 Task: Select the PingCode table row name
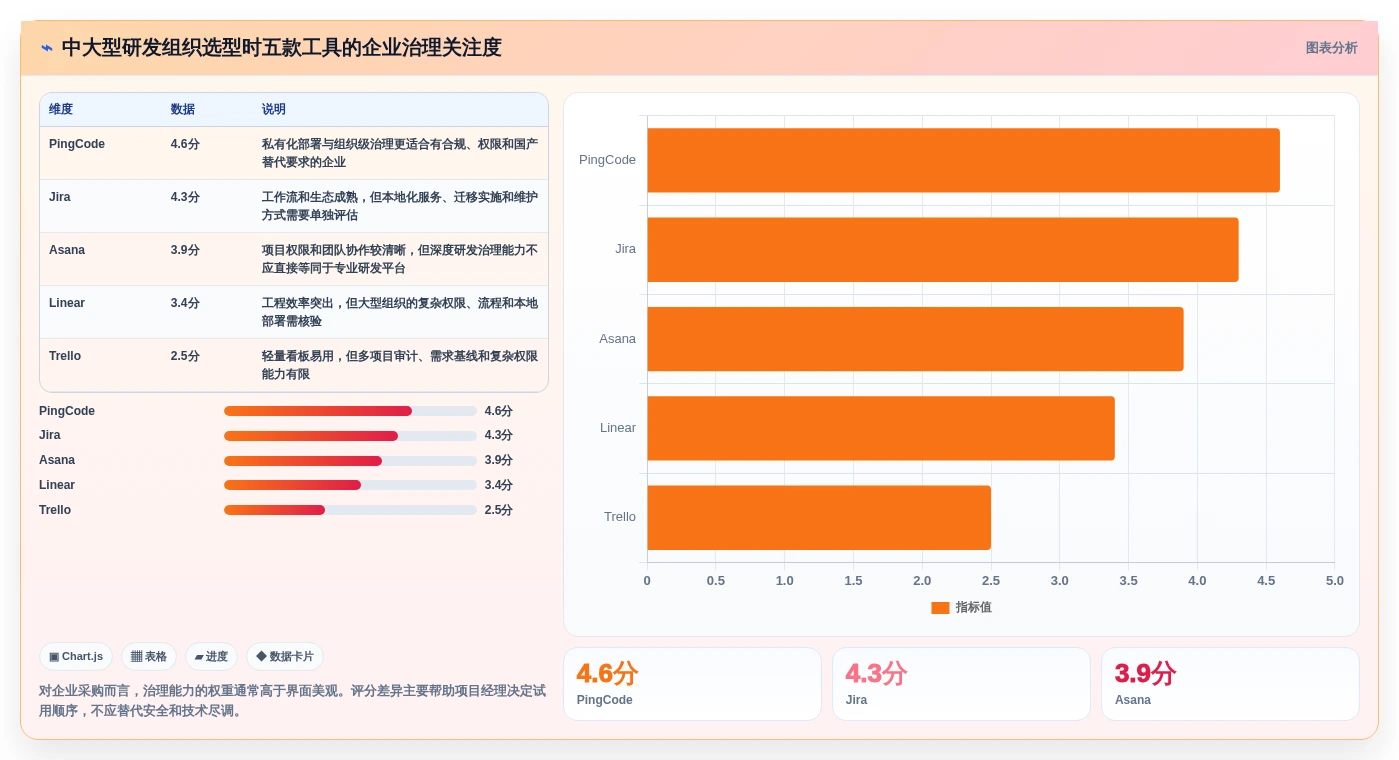coord(77,144)
